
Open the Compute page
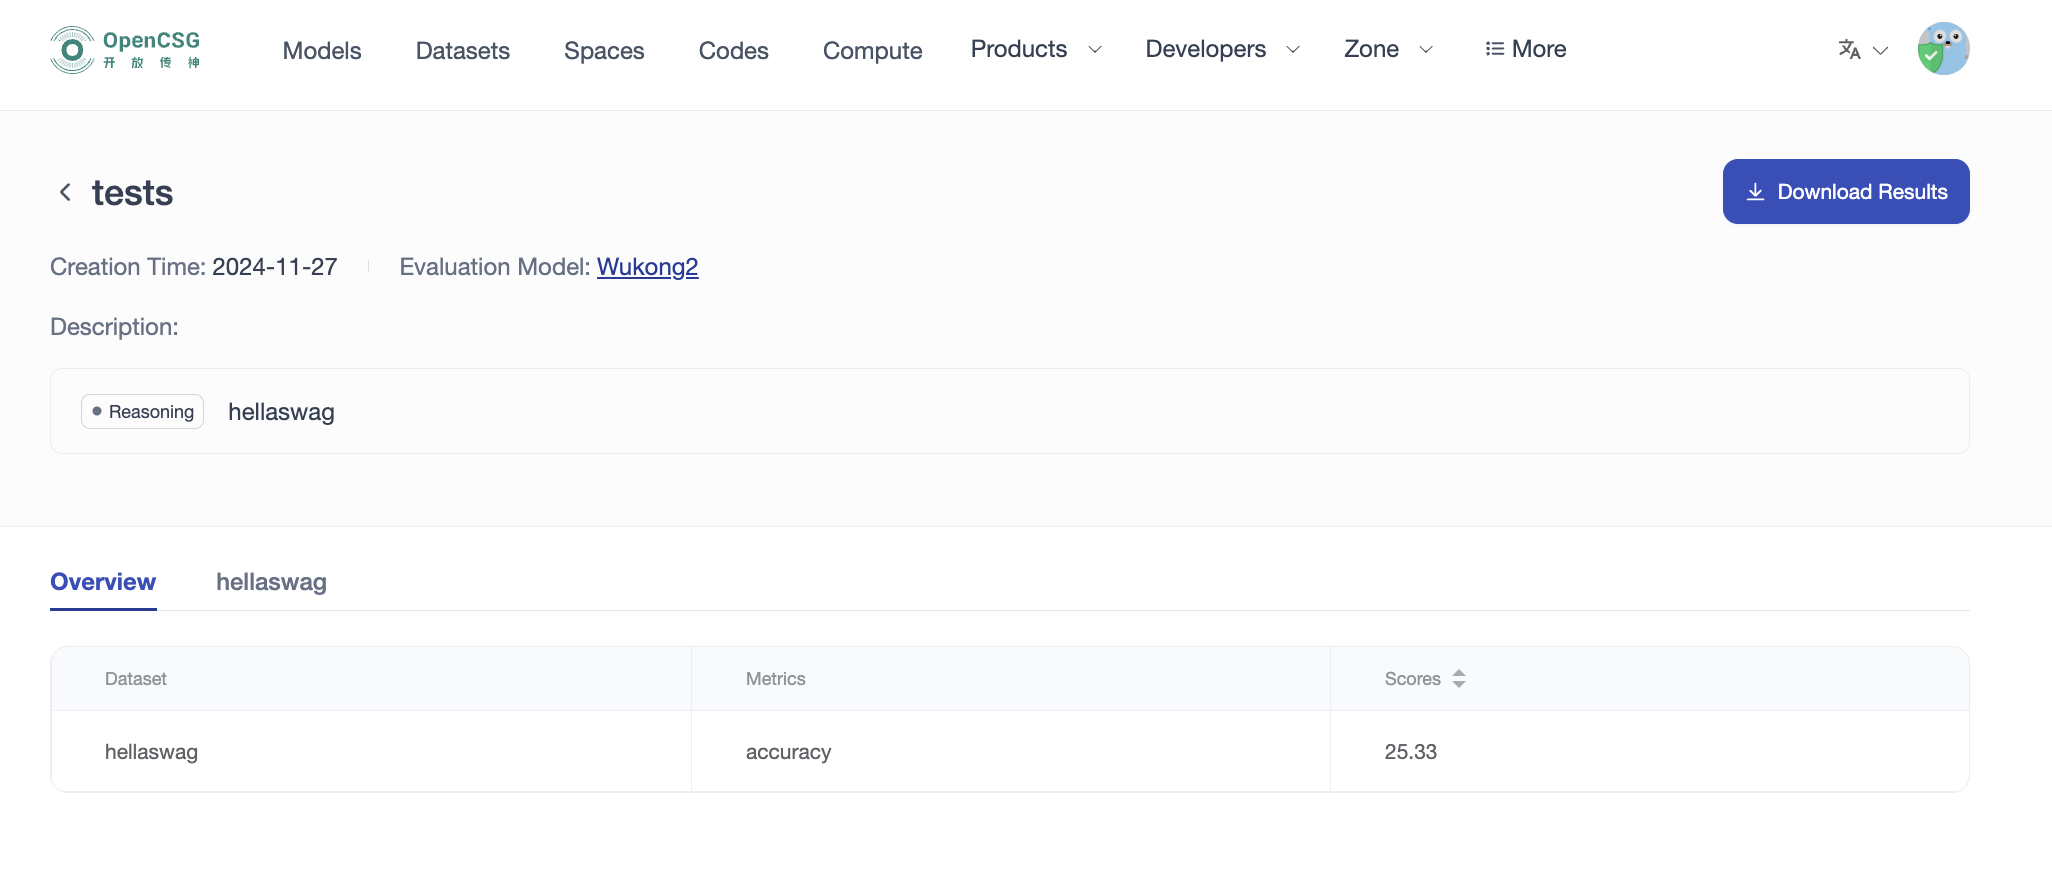(872, 51)
